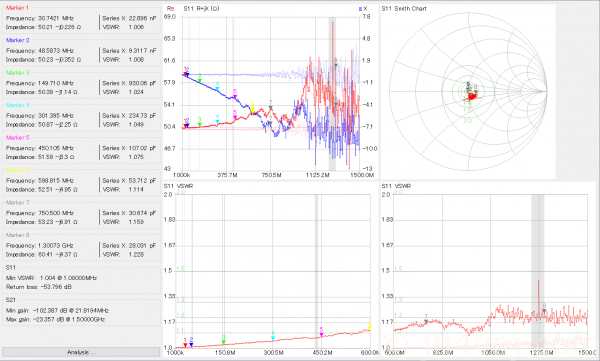Click the S21 Max gain reading
The image size is (600, 361).
tap(55, 320)
